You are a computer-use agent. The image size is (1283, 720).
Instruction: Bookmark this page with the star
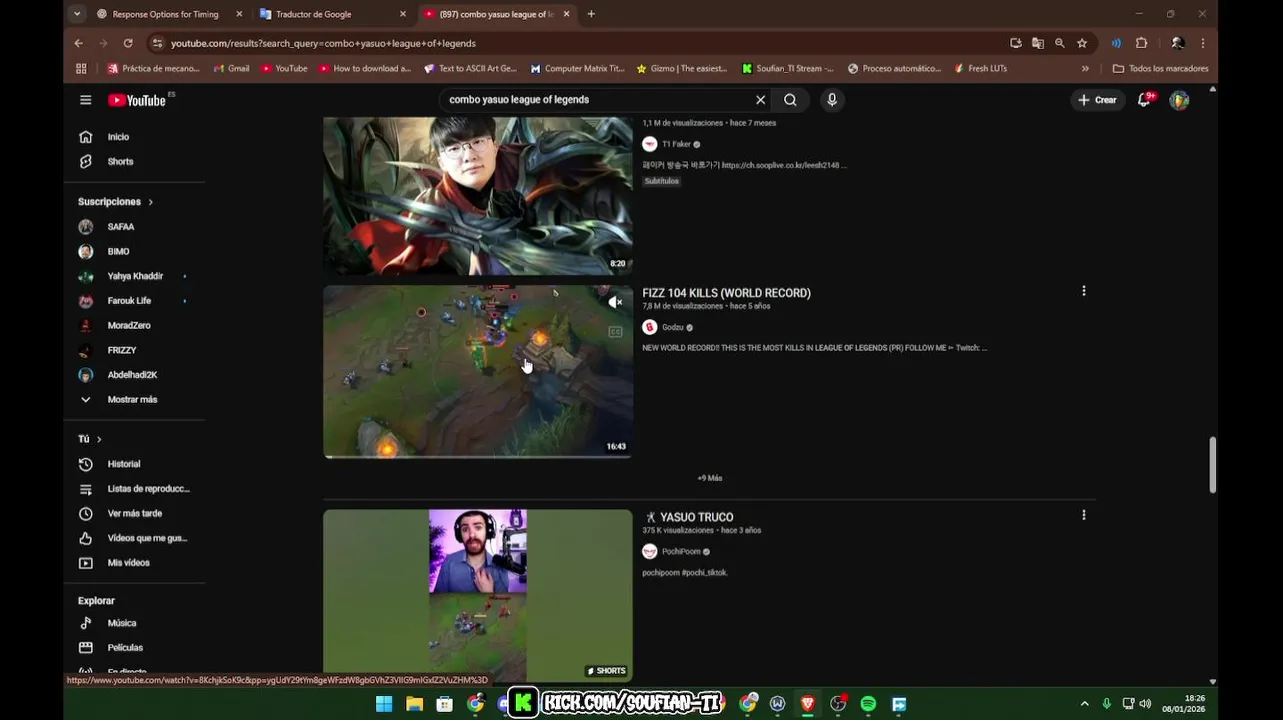[1082, 43]
